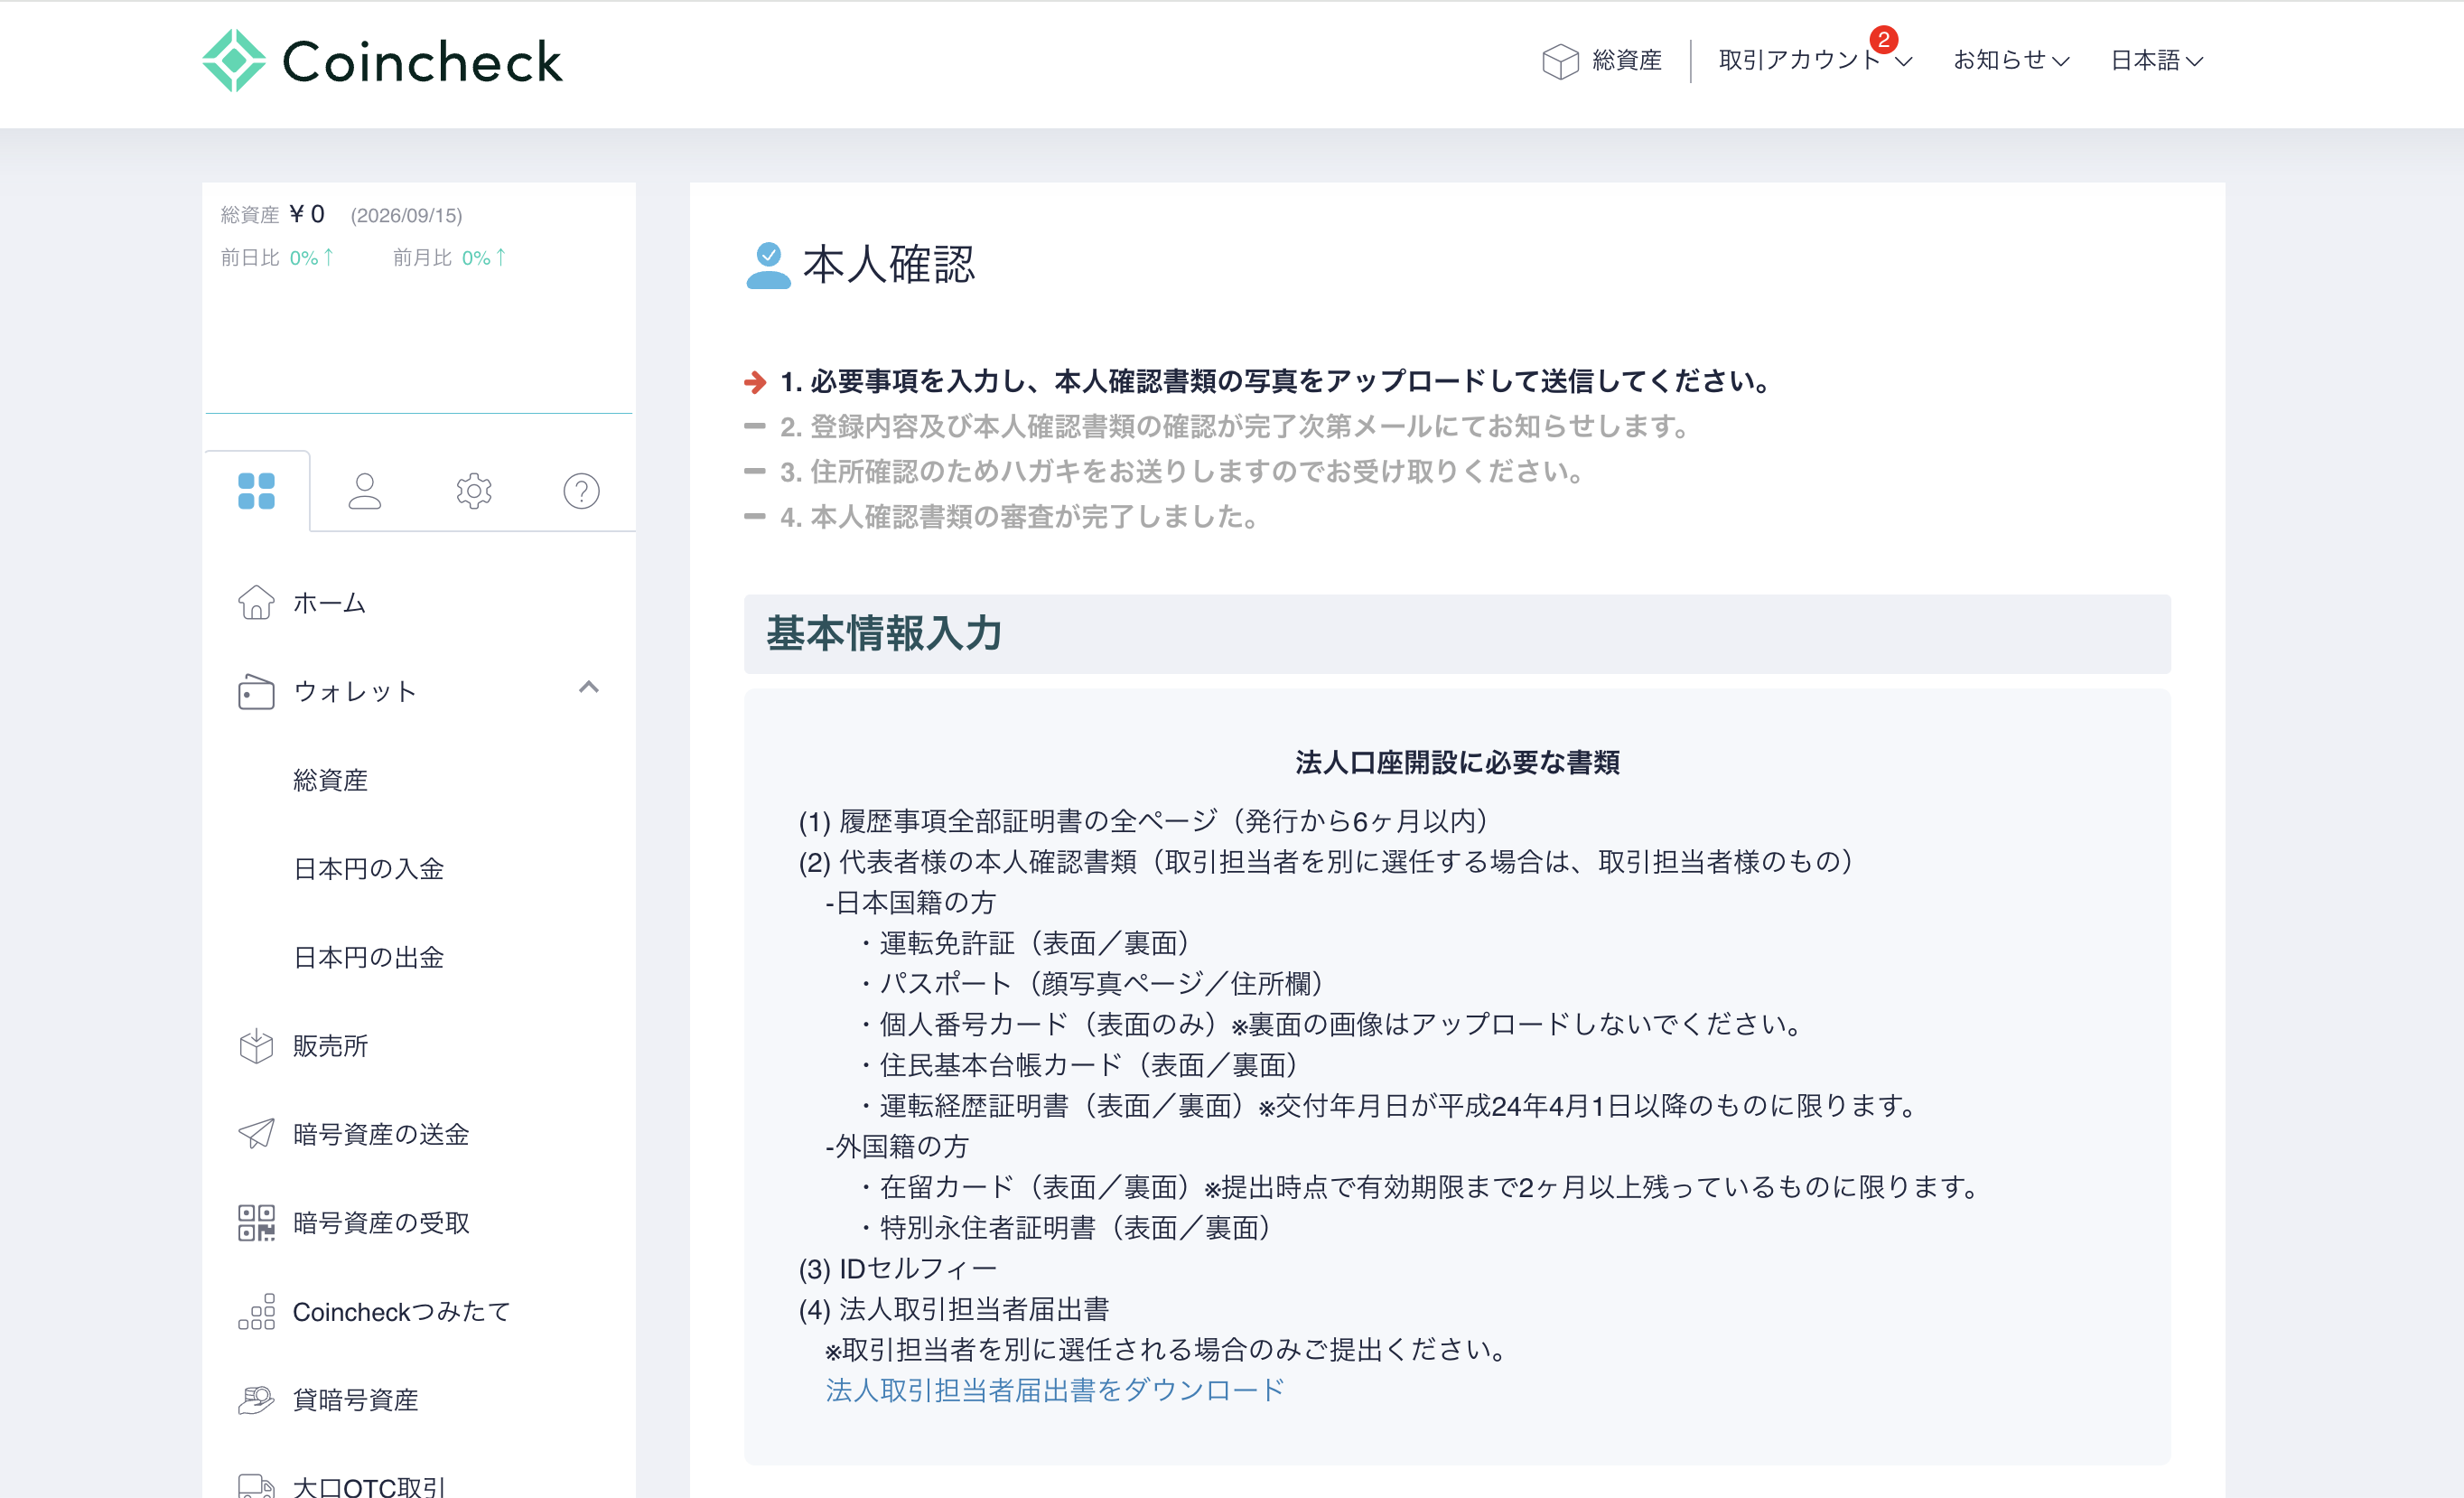Click the 暗号資産の受取 QR code icon
Screen dimensions: 2464x1498
tap(256, 1223)
